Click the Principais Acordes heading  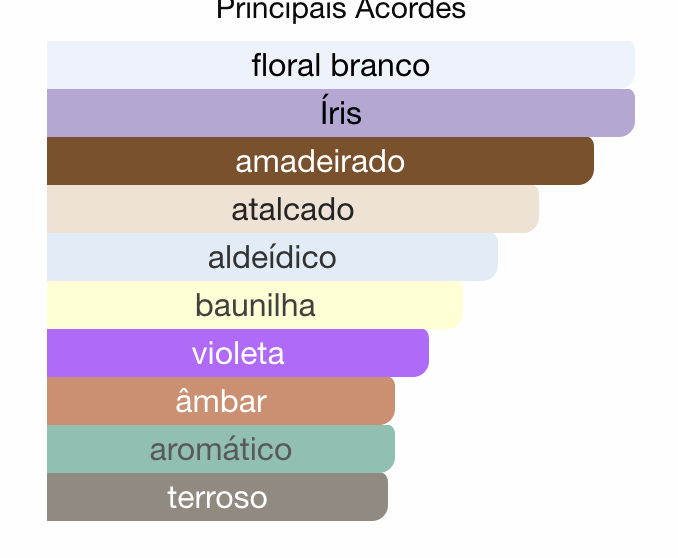tap(341, 10)
